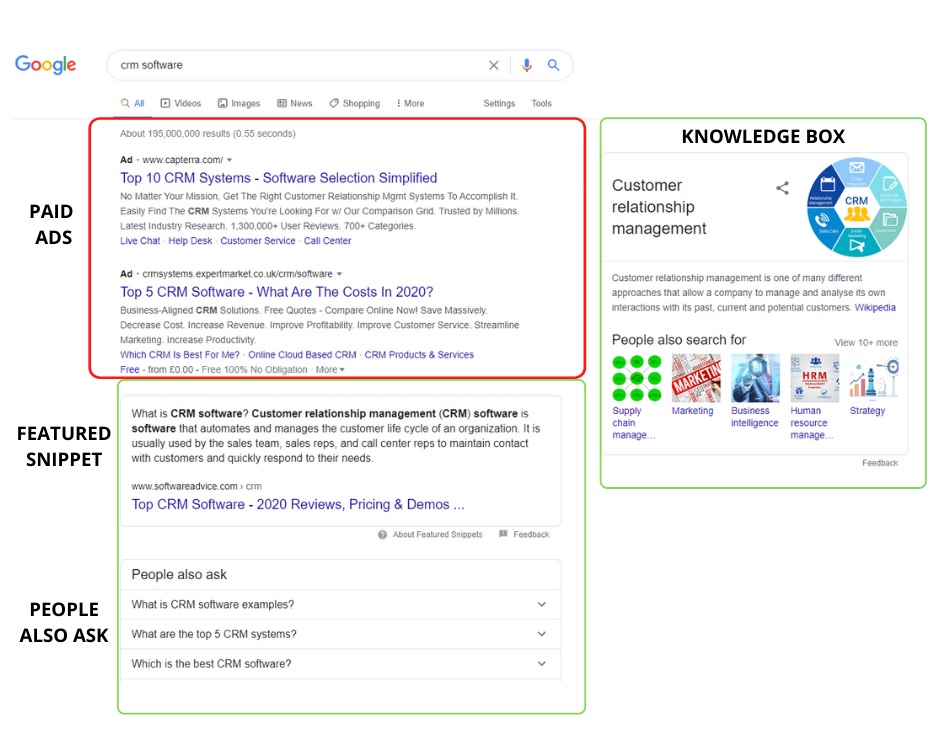Click the softwareadvice.com breadcrumb URL
Viewport: 938px width, 742px height.
[196, 486]
